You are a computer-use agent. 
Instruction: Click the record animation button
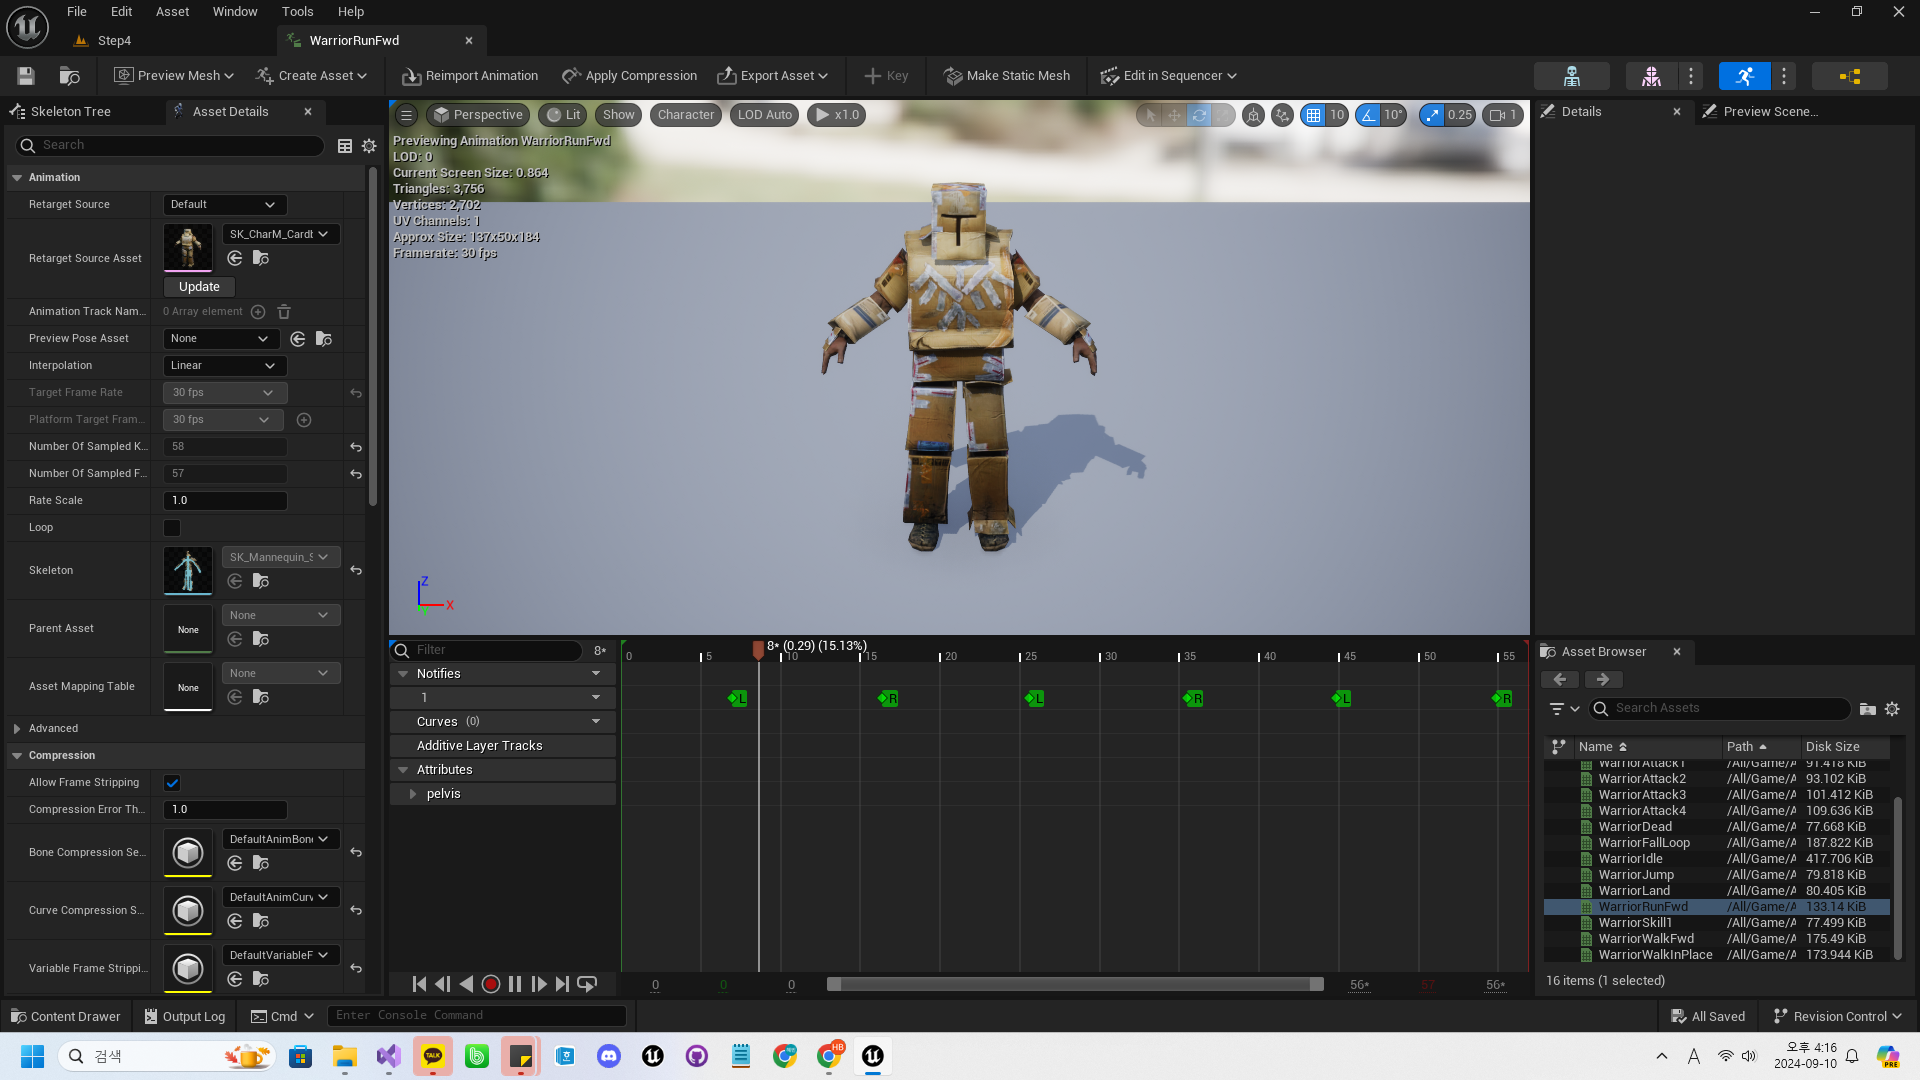(x=490, y=985)
